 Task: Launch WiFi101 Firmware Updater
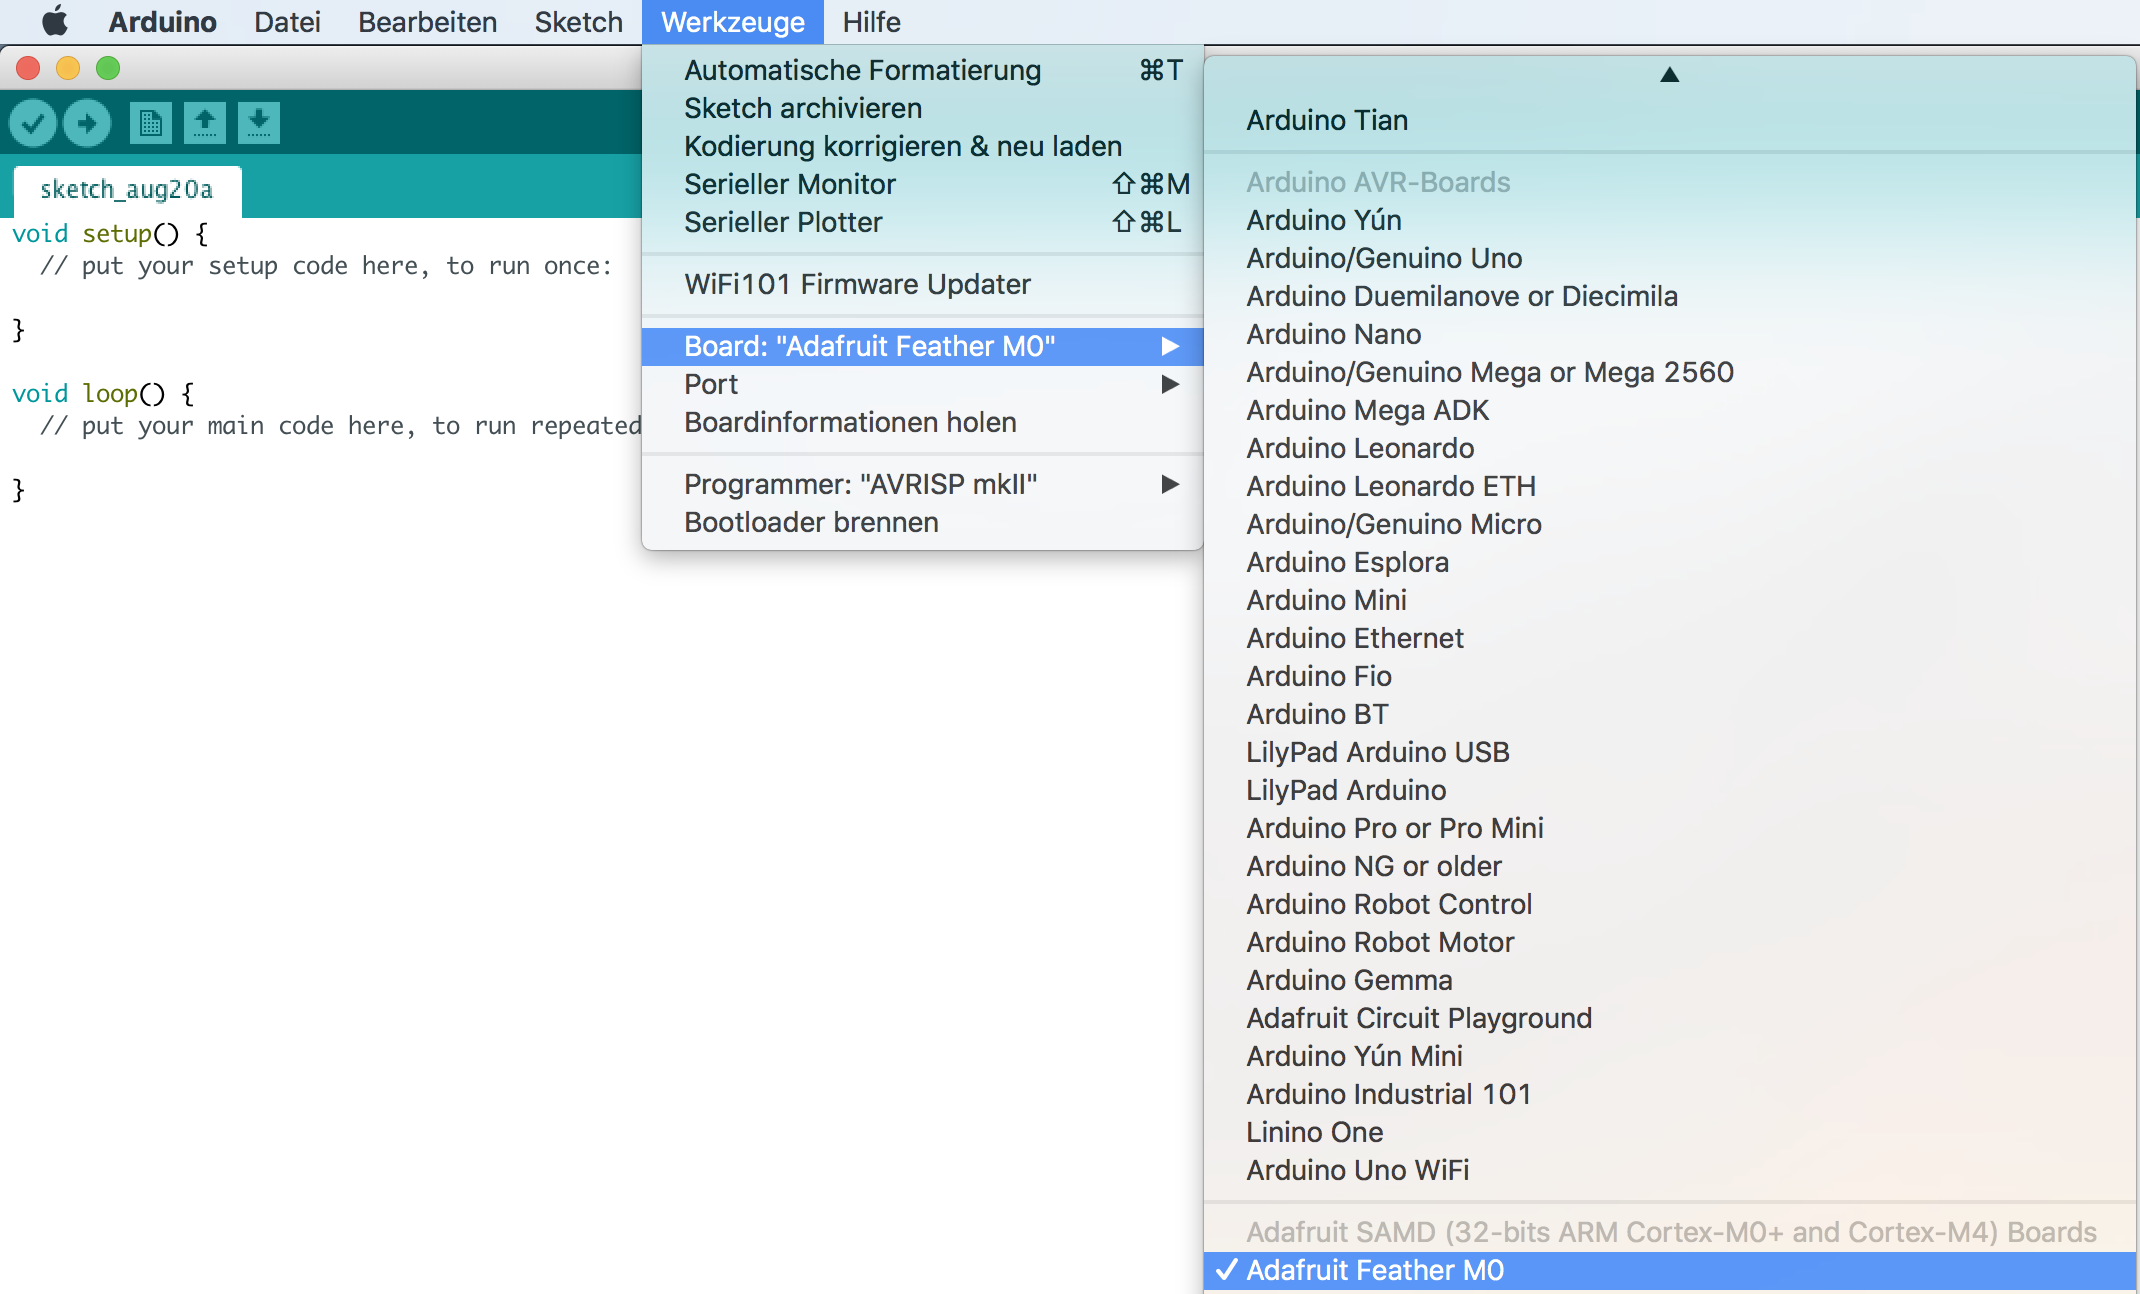[x=922, y=284]
